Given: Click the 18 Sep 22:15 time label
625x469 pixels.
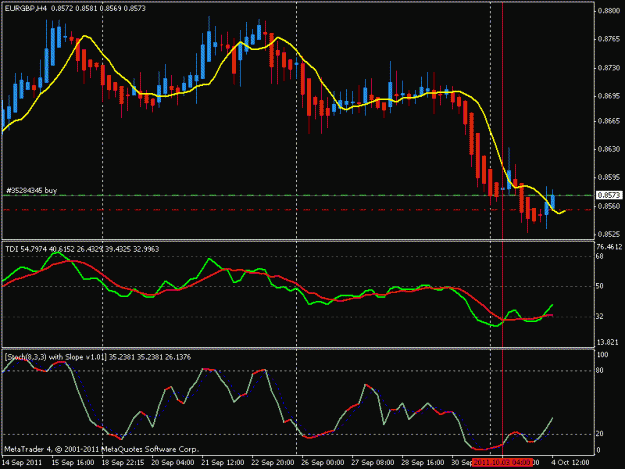Looking at the screenshot, I should click(123, 463).
